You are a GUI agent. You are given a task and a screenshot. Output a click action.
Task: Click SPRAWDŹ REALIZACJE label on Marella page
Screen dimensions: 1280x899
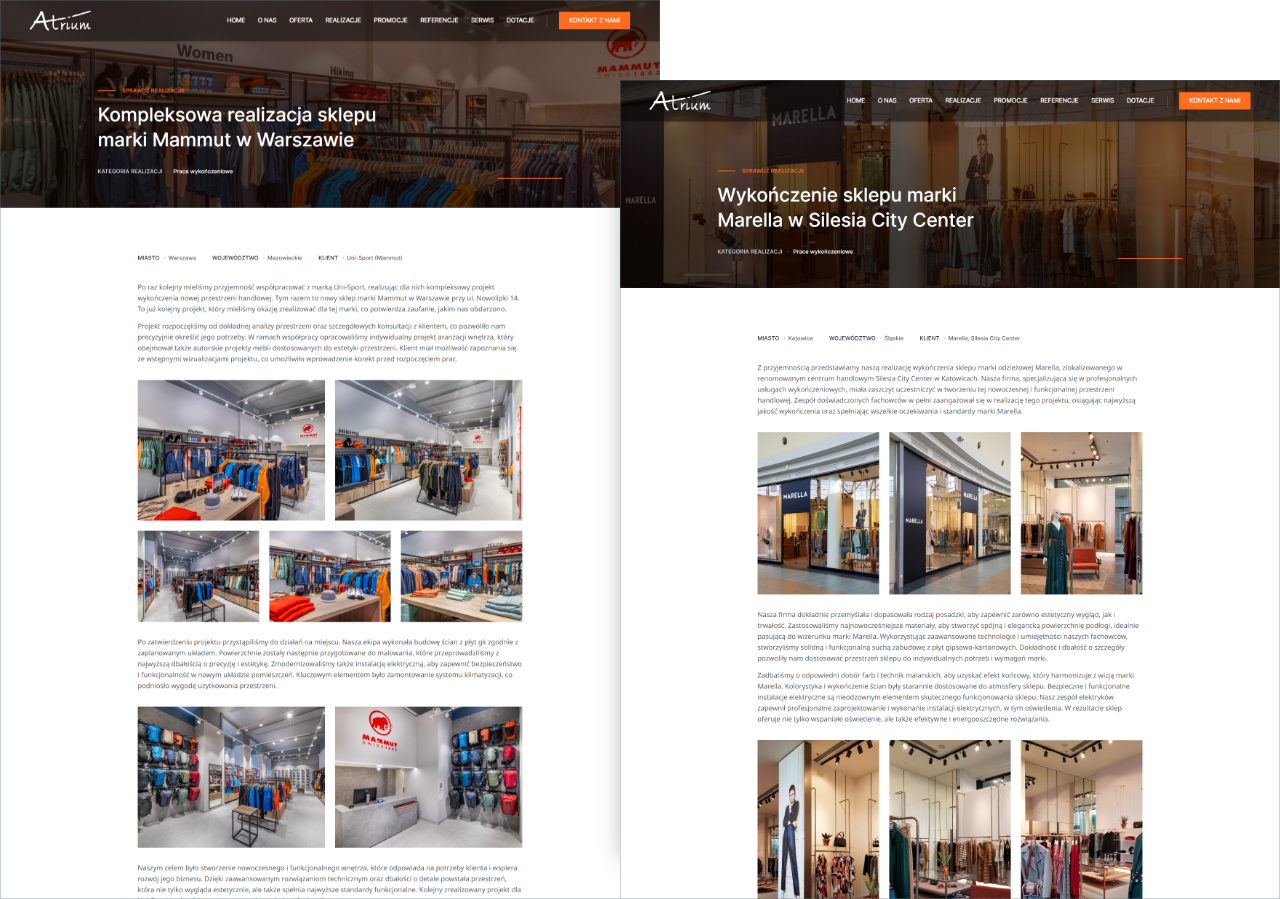tap(773, 171)
